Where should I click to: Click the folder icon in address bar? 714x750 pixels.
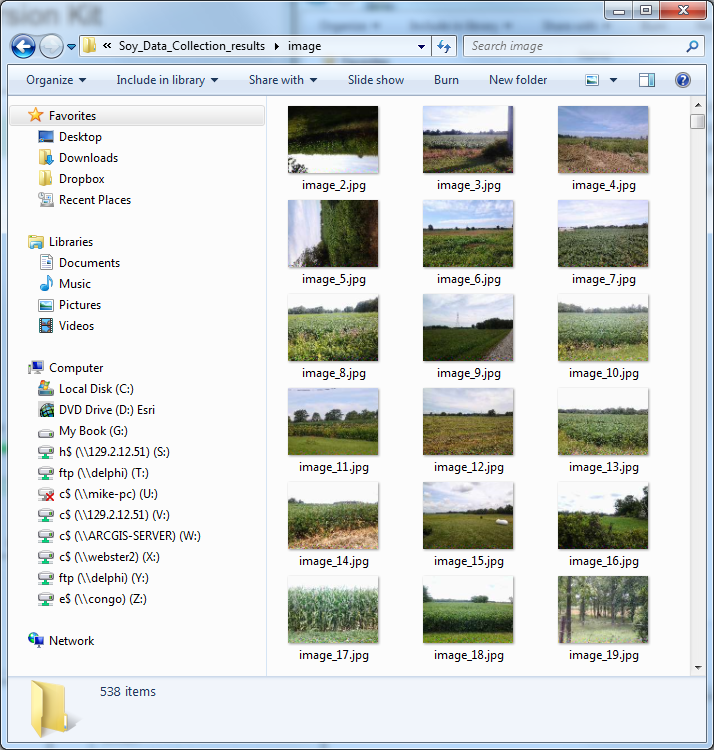click(89, 46)
